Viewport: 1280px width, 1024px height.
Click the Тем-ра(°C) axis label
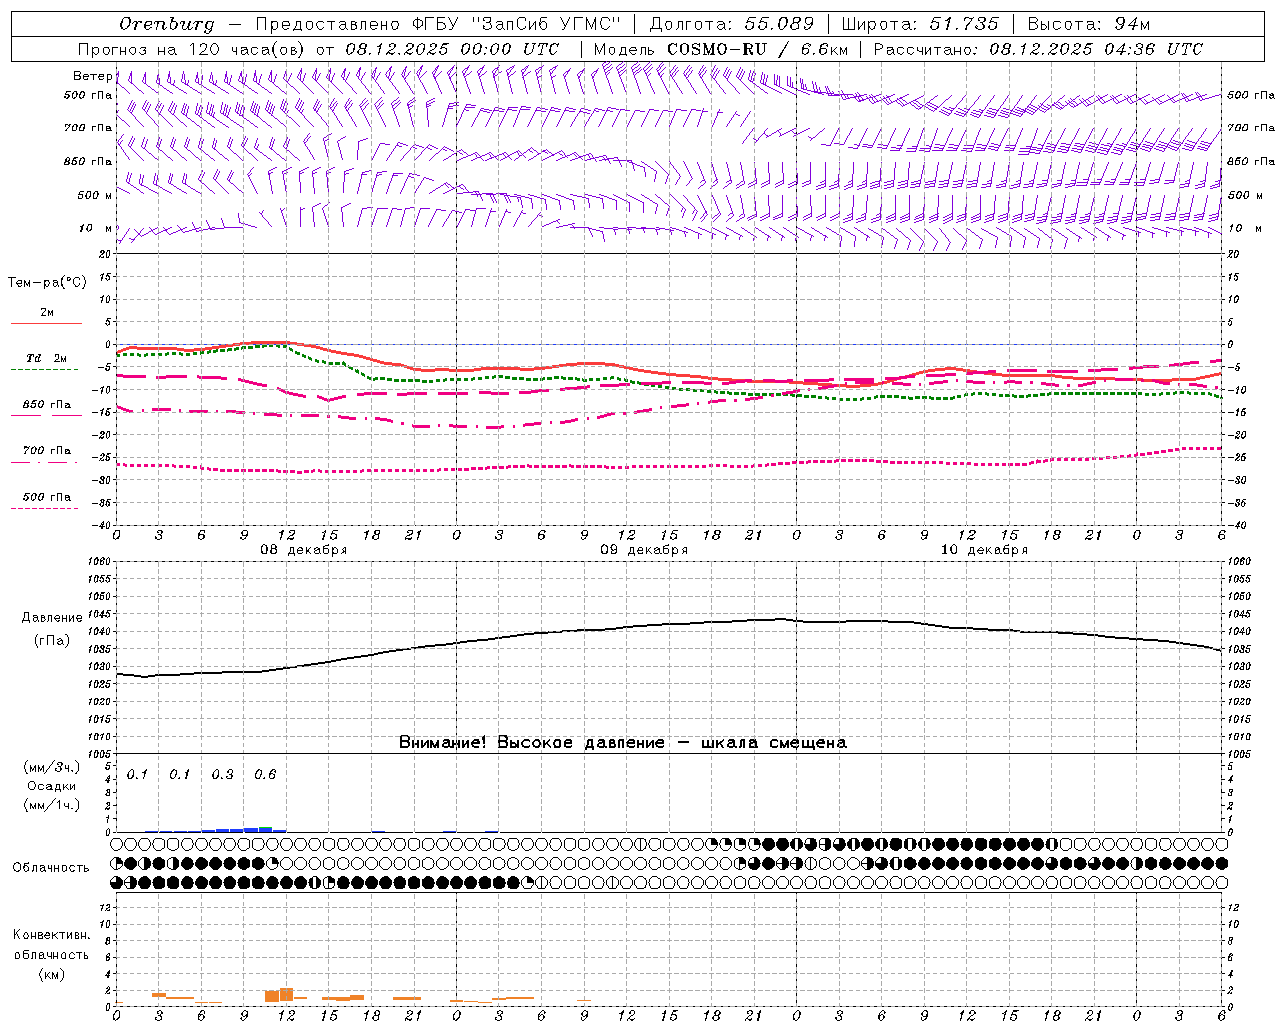pyautogui.click(x=47, y=282)
